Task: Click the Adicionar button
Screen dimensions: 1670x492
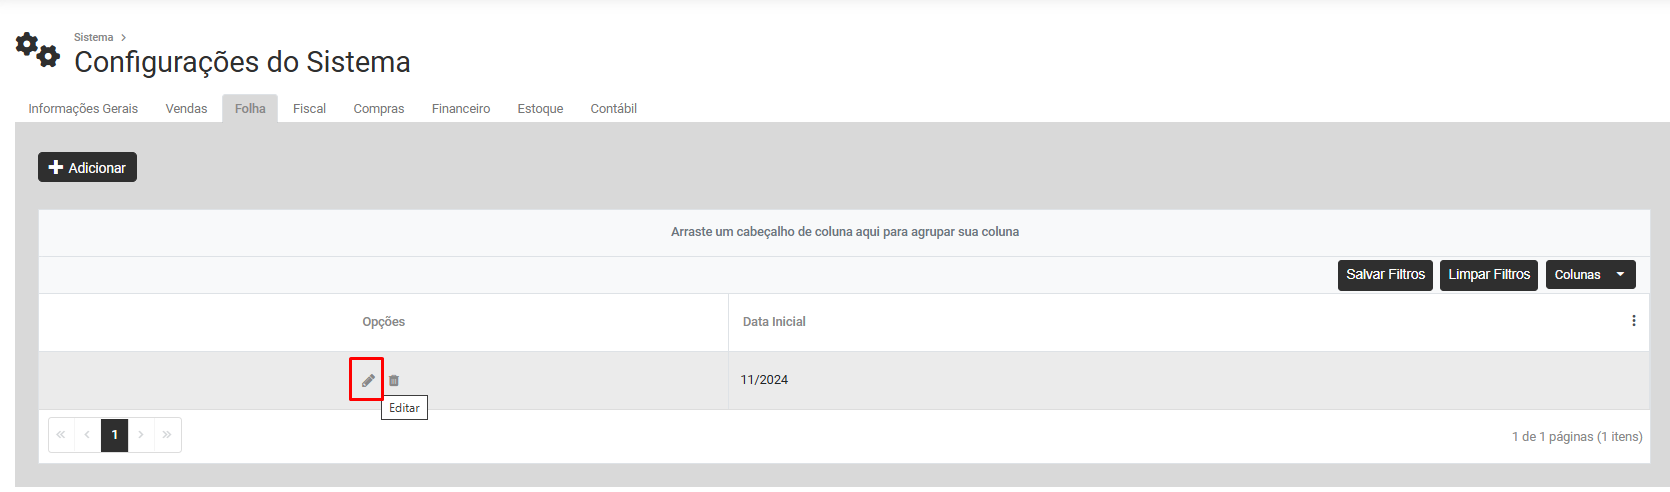Action: tap(87, 168)
